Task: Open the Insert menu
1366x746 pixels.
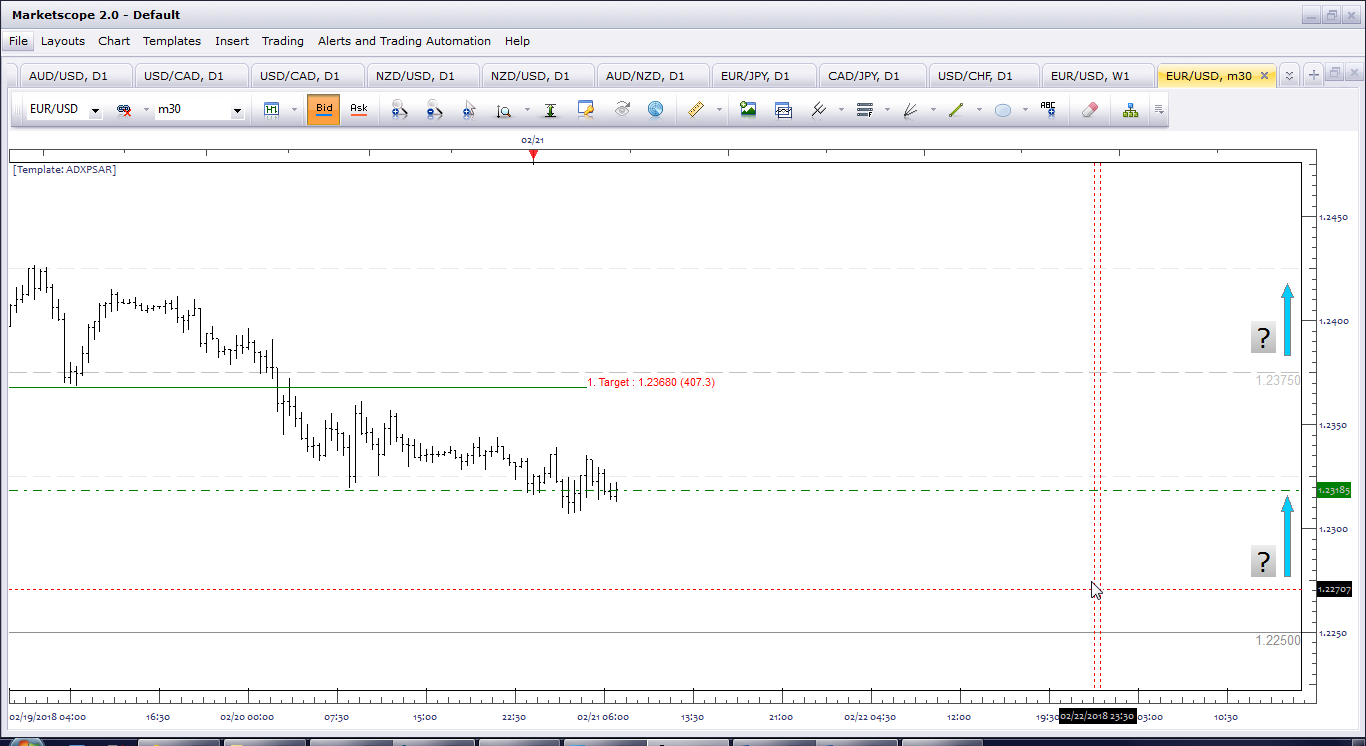Action: (x=232, y=41)
